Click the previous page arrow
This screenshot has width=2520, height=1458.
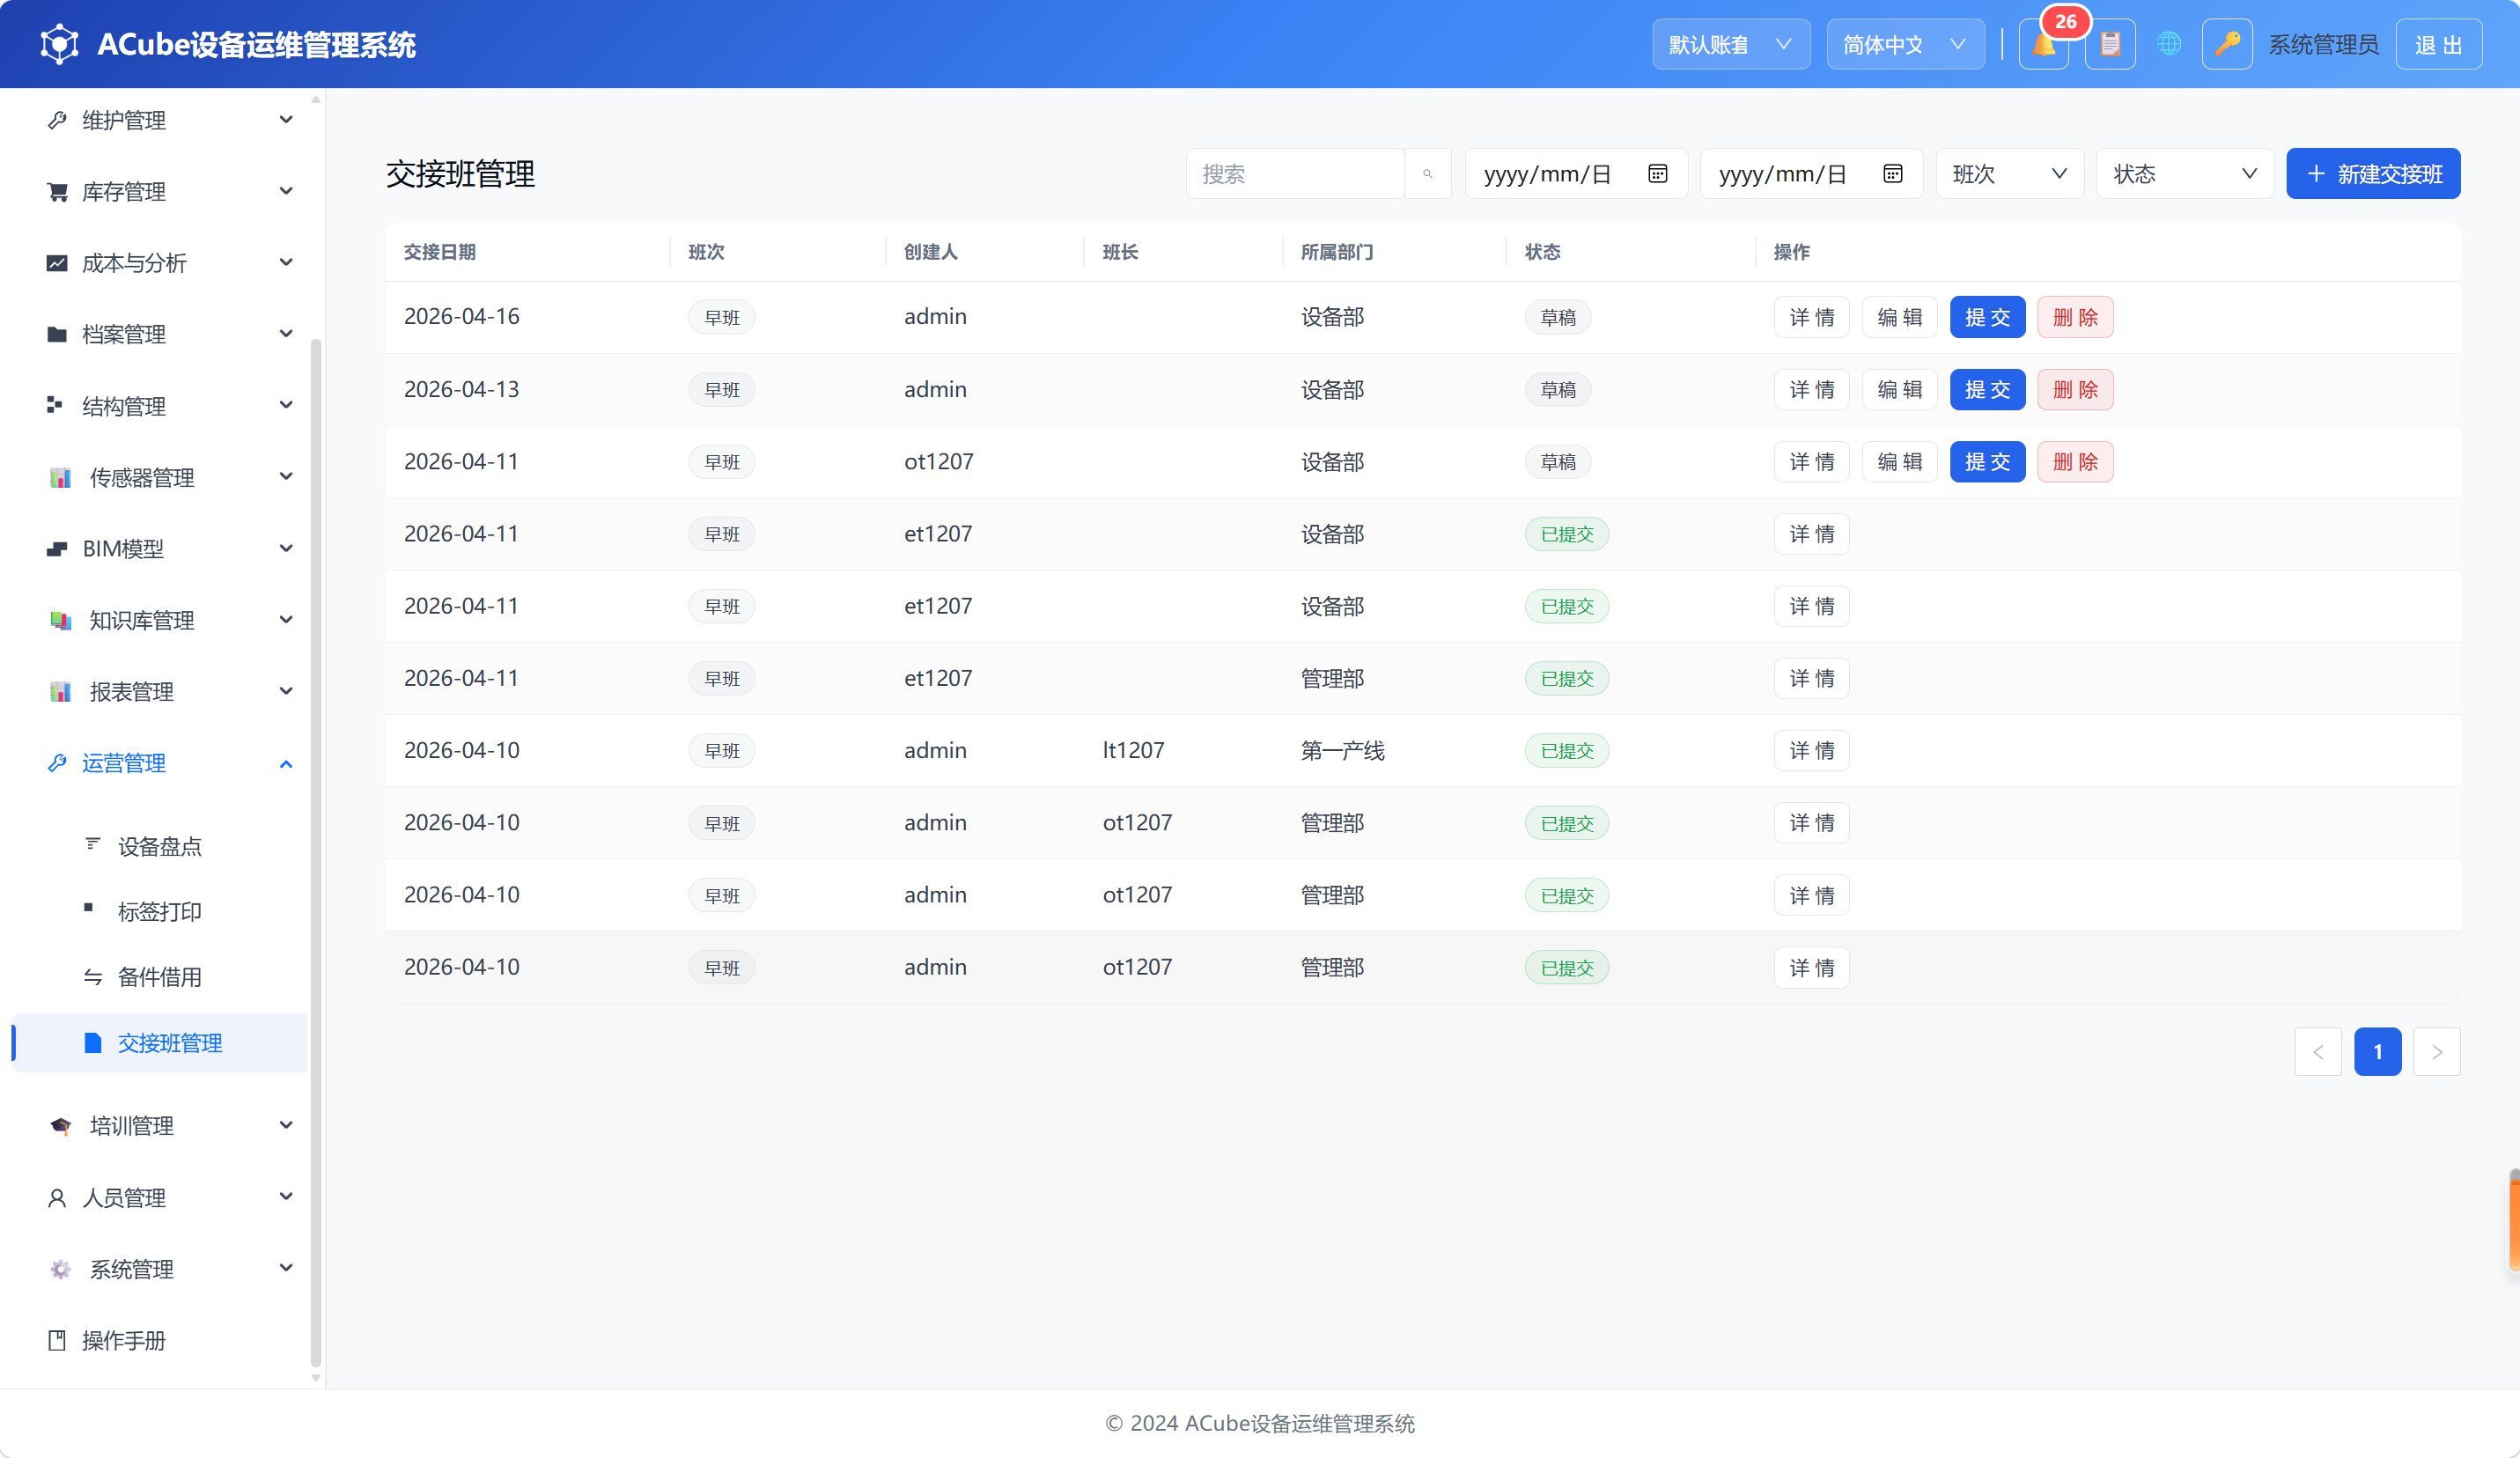click(2317, 1052)
